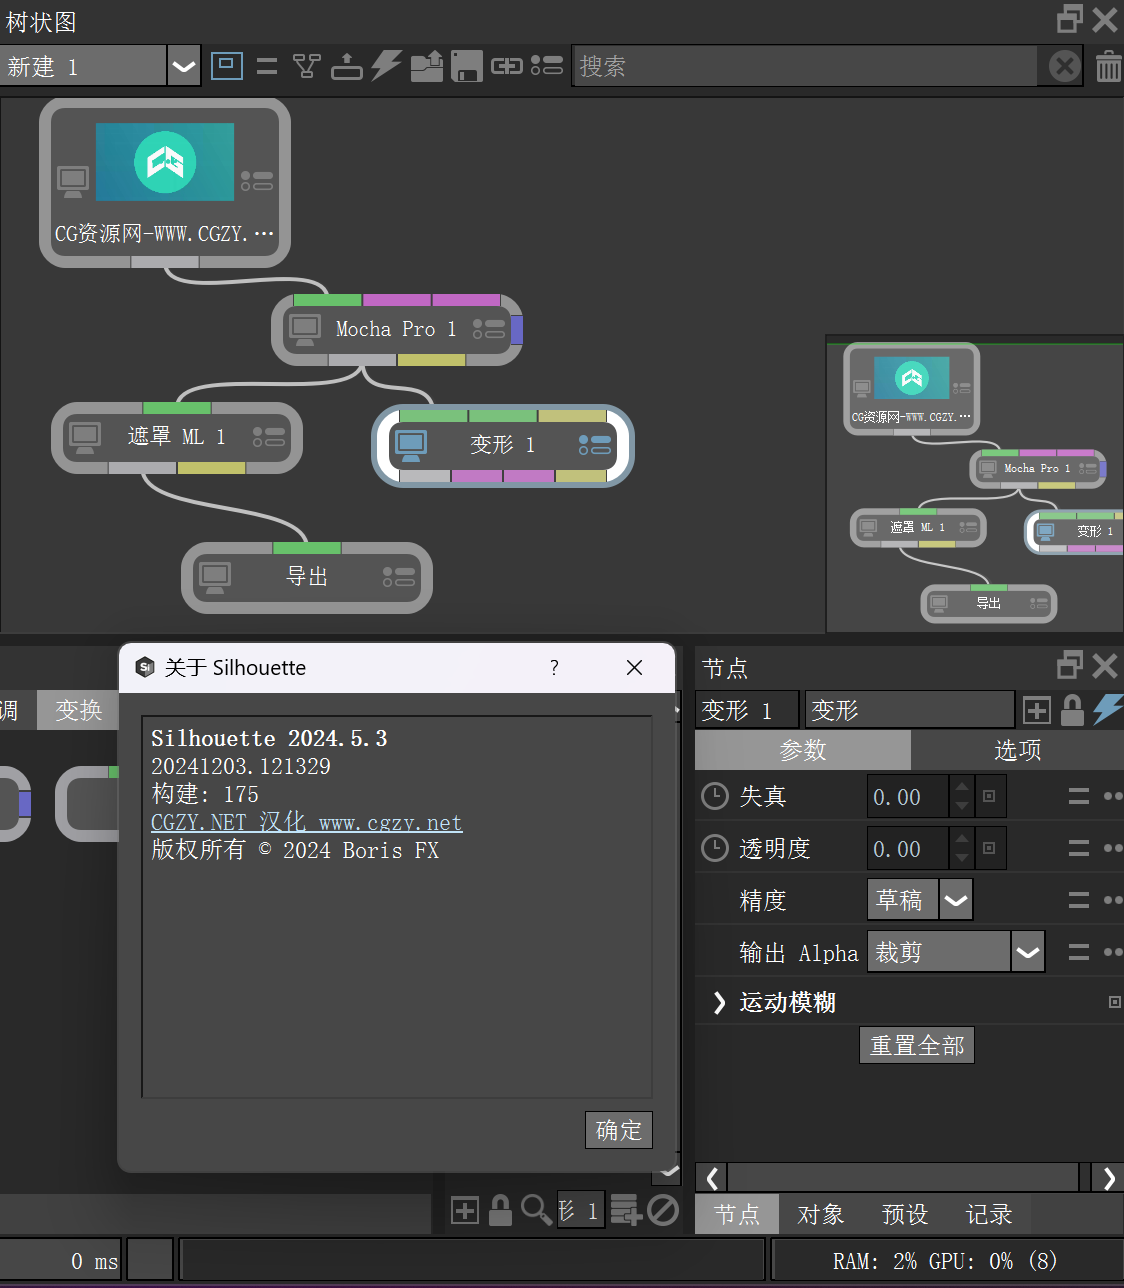The height and width of the screenshot is (1288, 1124).
Task: Click the floppy disk save icon
Action: pos(467,66)
